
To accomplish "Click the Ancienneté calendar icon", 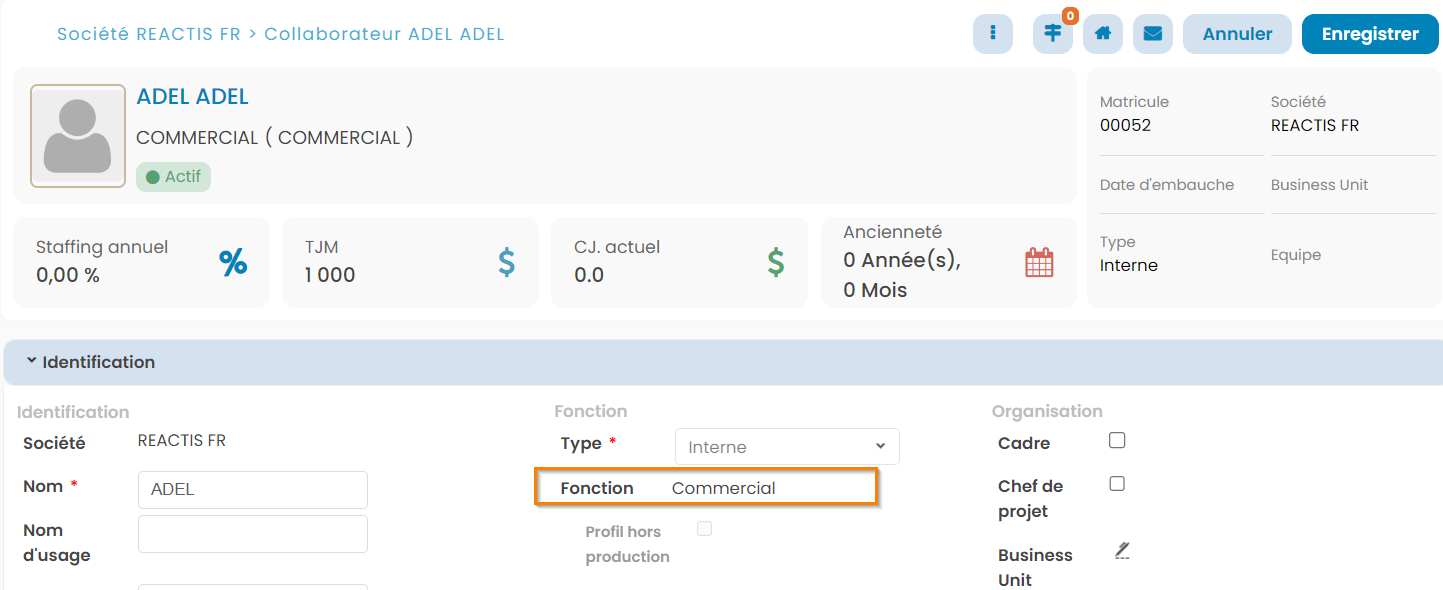I will (x=1039, y=263).
